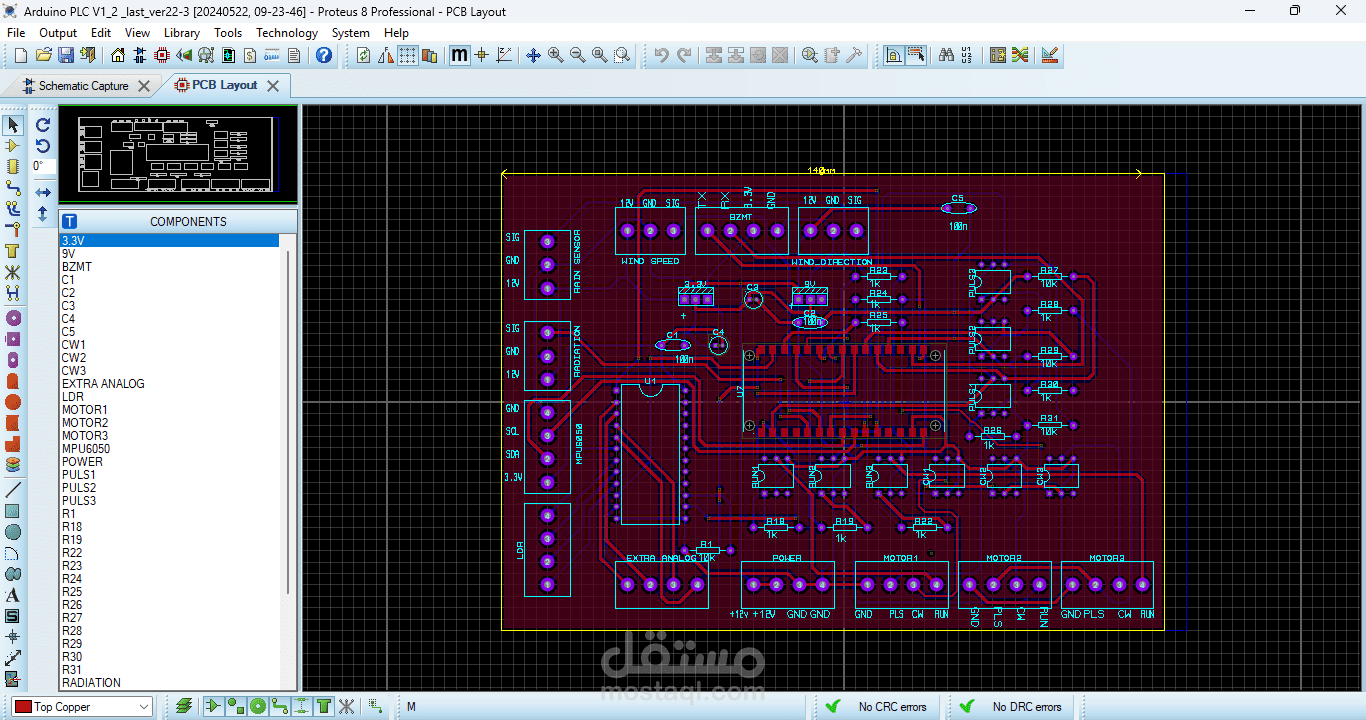
Task: Open the Help question mark icon
Action: (324, 55)
